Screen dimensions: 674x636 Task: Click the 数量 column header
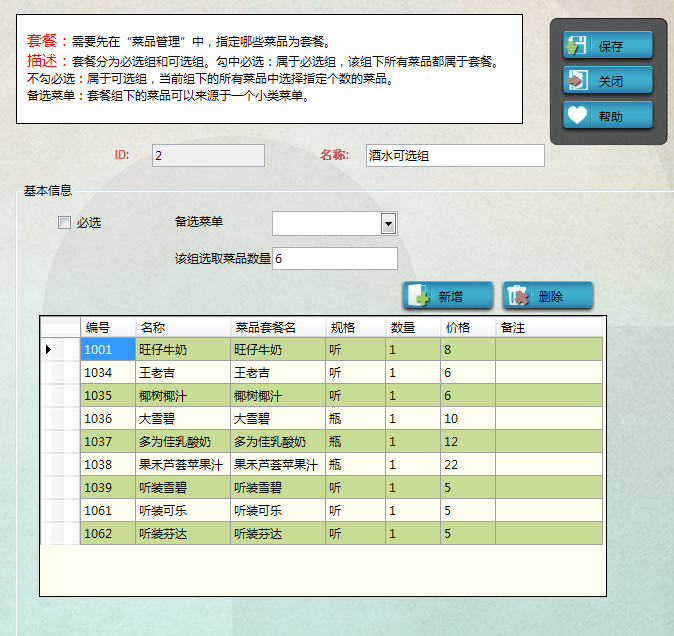[413, 327]
